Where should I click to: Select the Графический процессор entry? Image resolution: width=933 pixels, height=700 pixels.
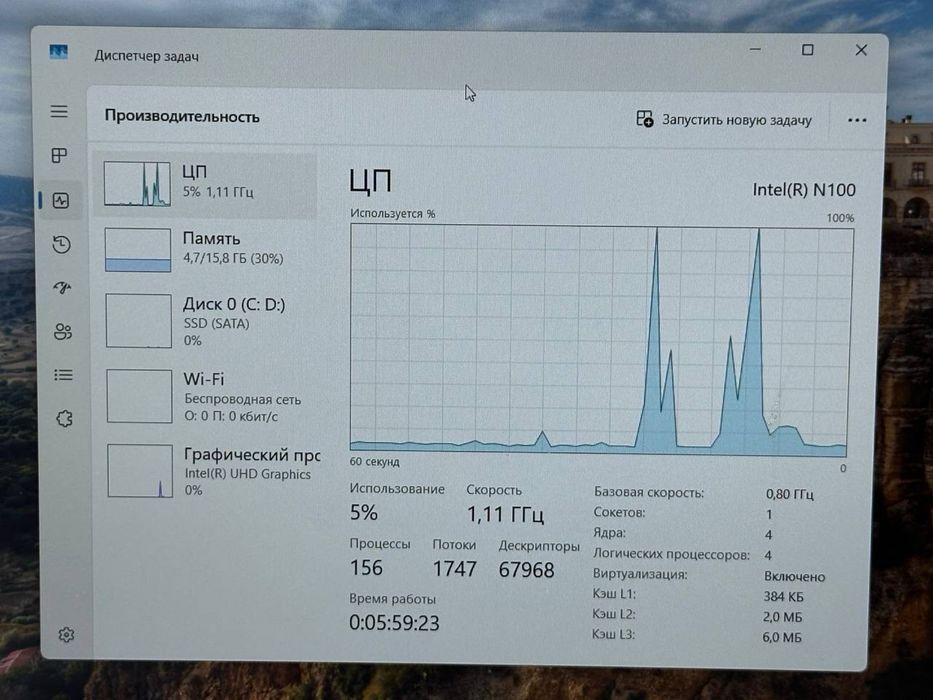pyautogui.click(x=208, y=471)
